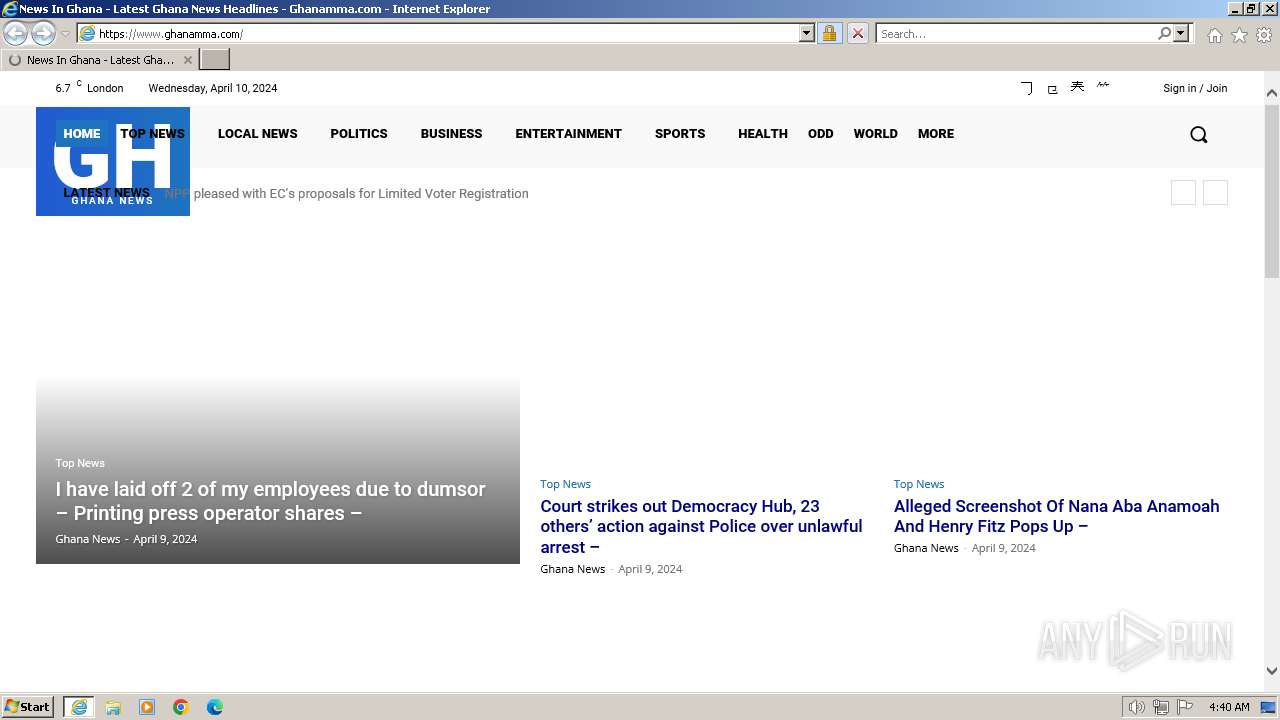Open the dumsor printing press article
Image resolution: width=1280 pixels, height=720 pixels.
pyautogui.click(x=270, y=501)
